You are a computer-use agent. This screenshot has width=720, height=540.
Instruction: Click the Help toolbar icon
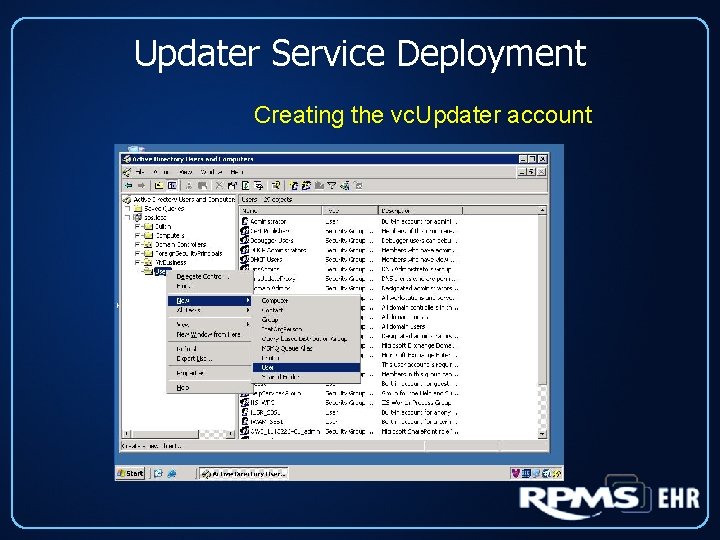[x=276, y=186]
